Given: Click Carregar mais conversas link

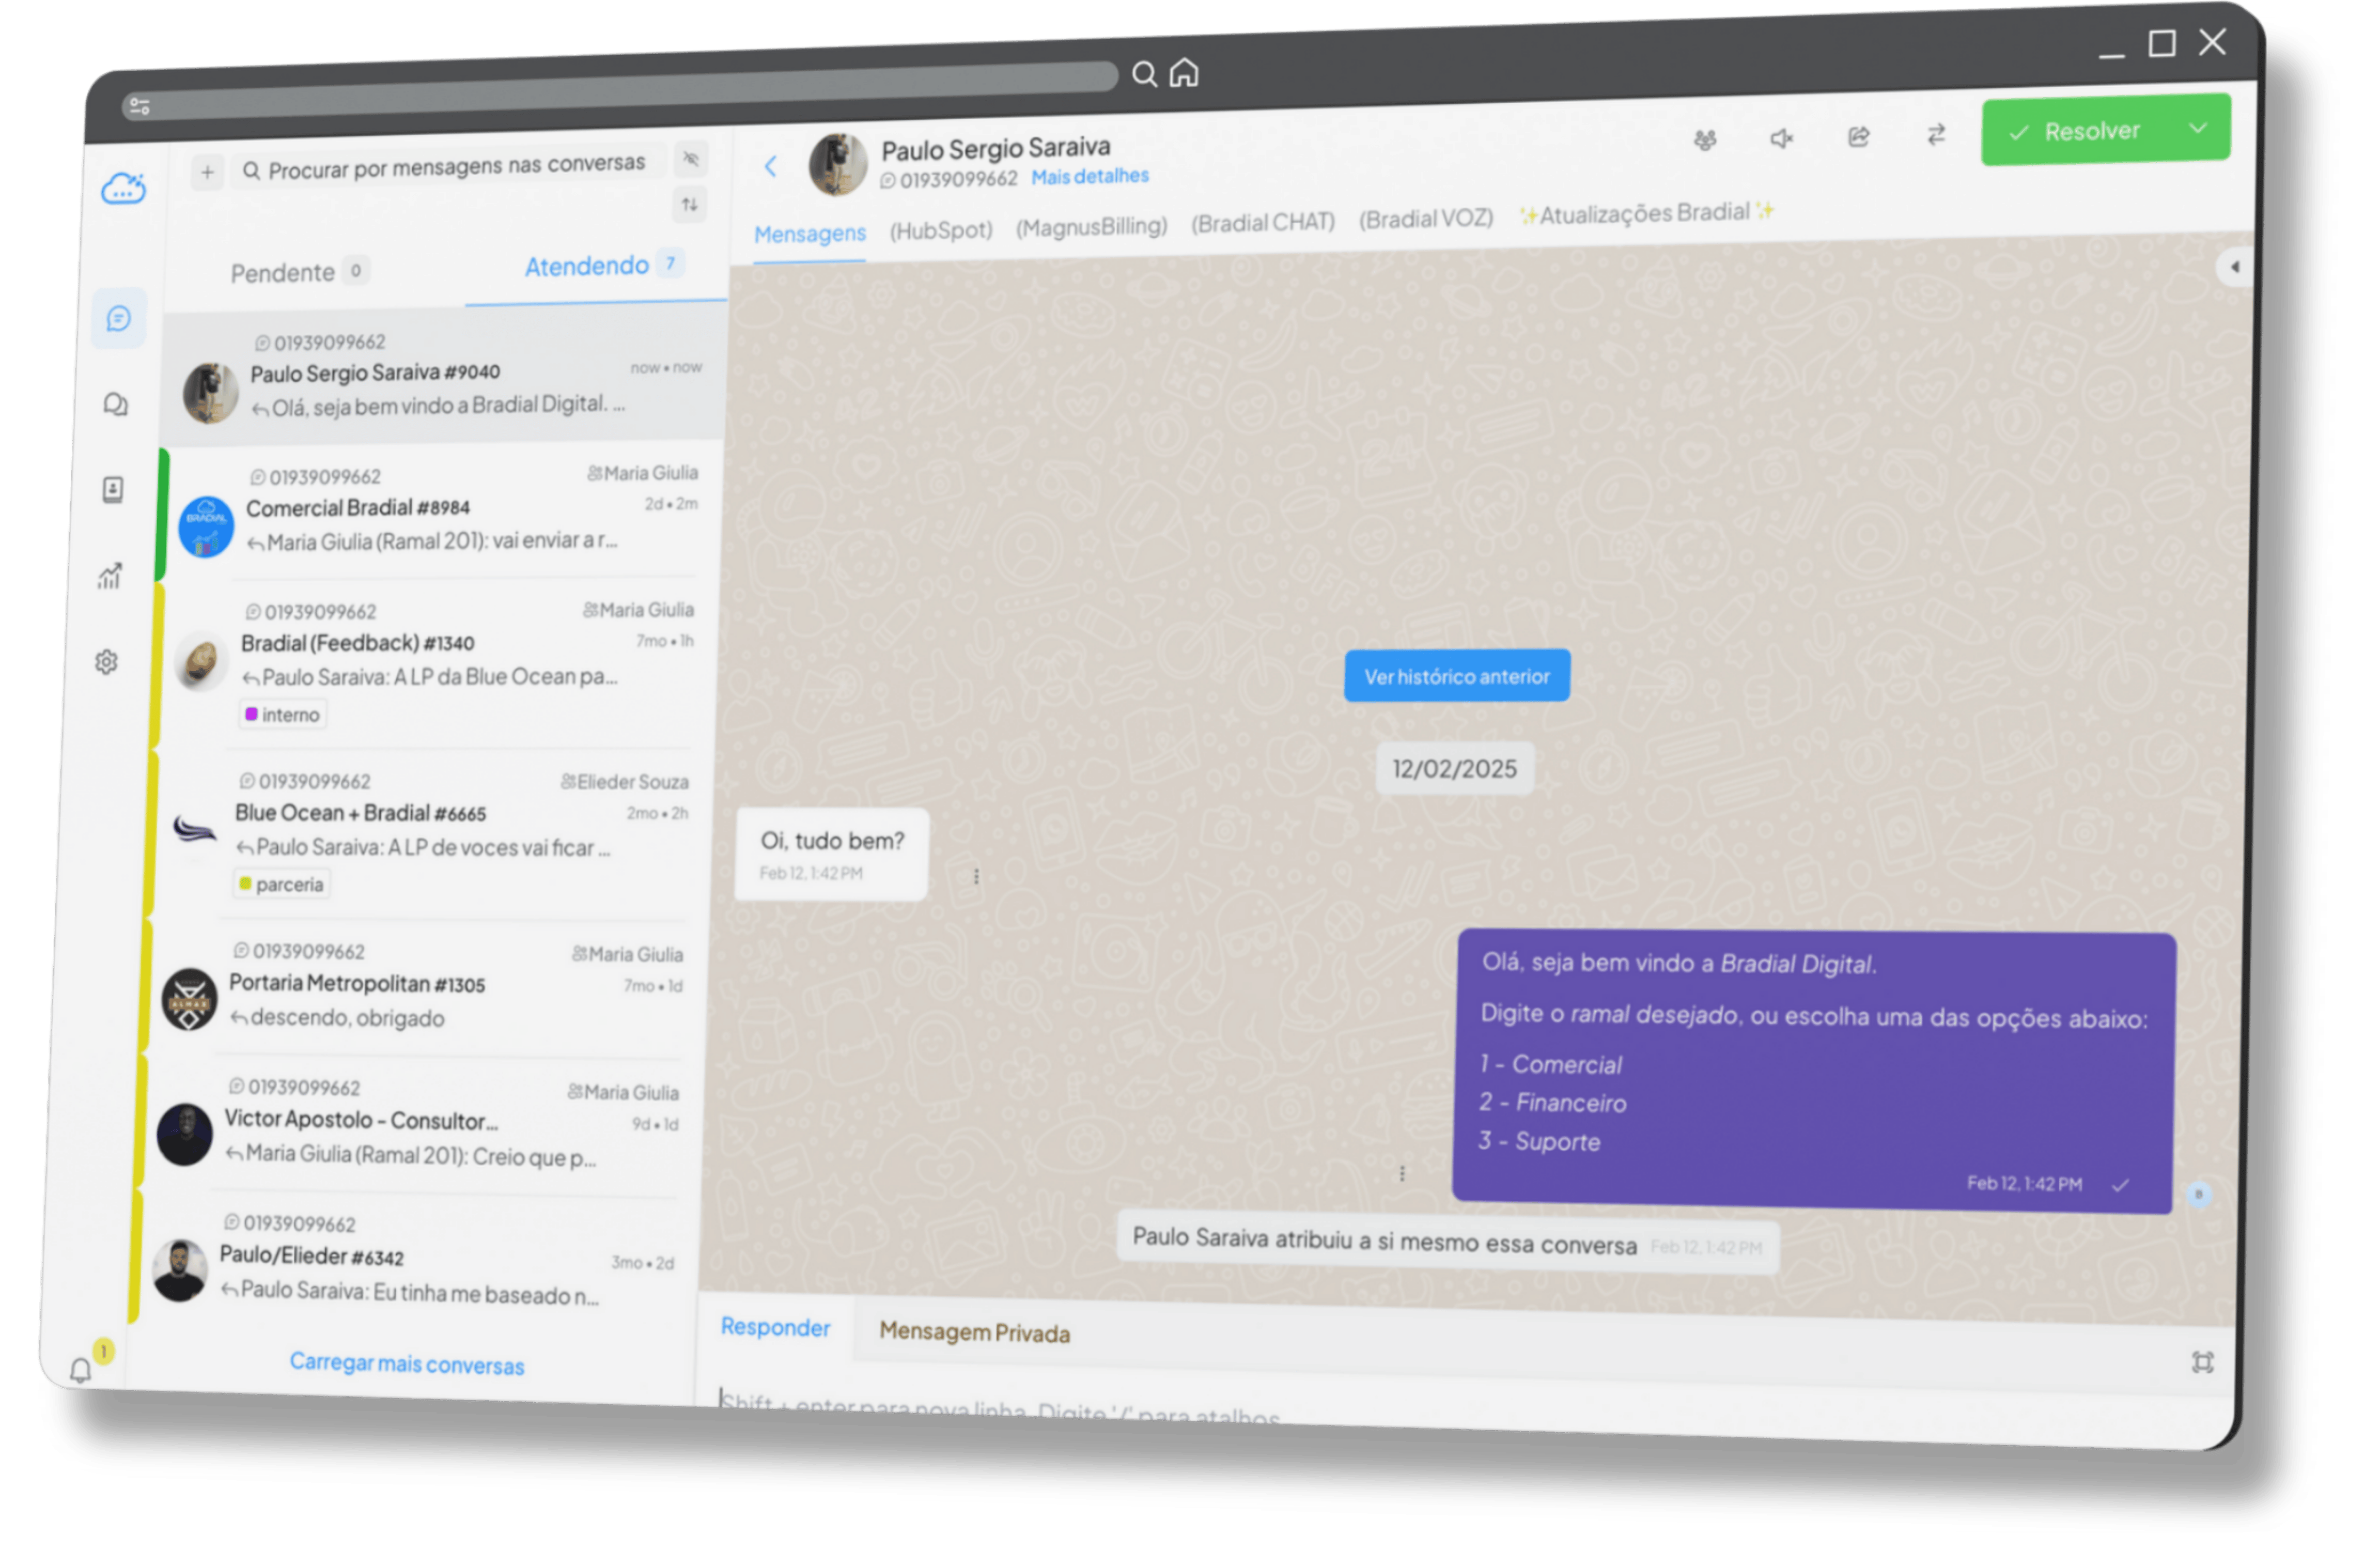Looking at the screenshot, I should [407, 1364].
